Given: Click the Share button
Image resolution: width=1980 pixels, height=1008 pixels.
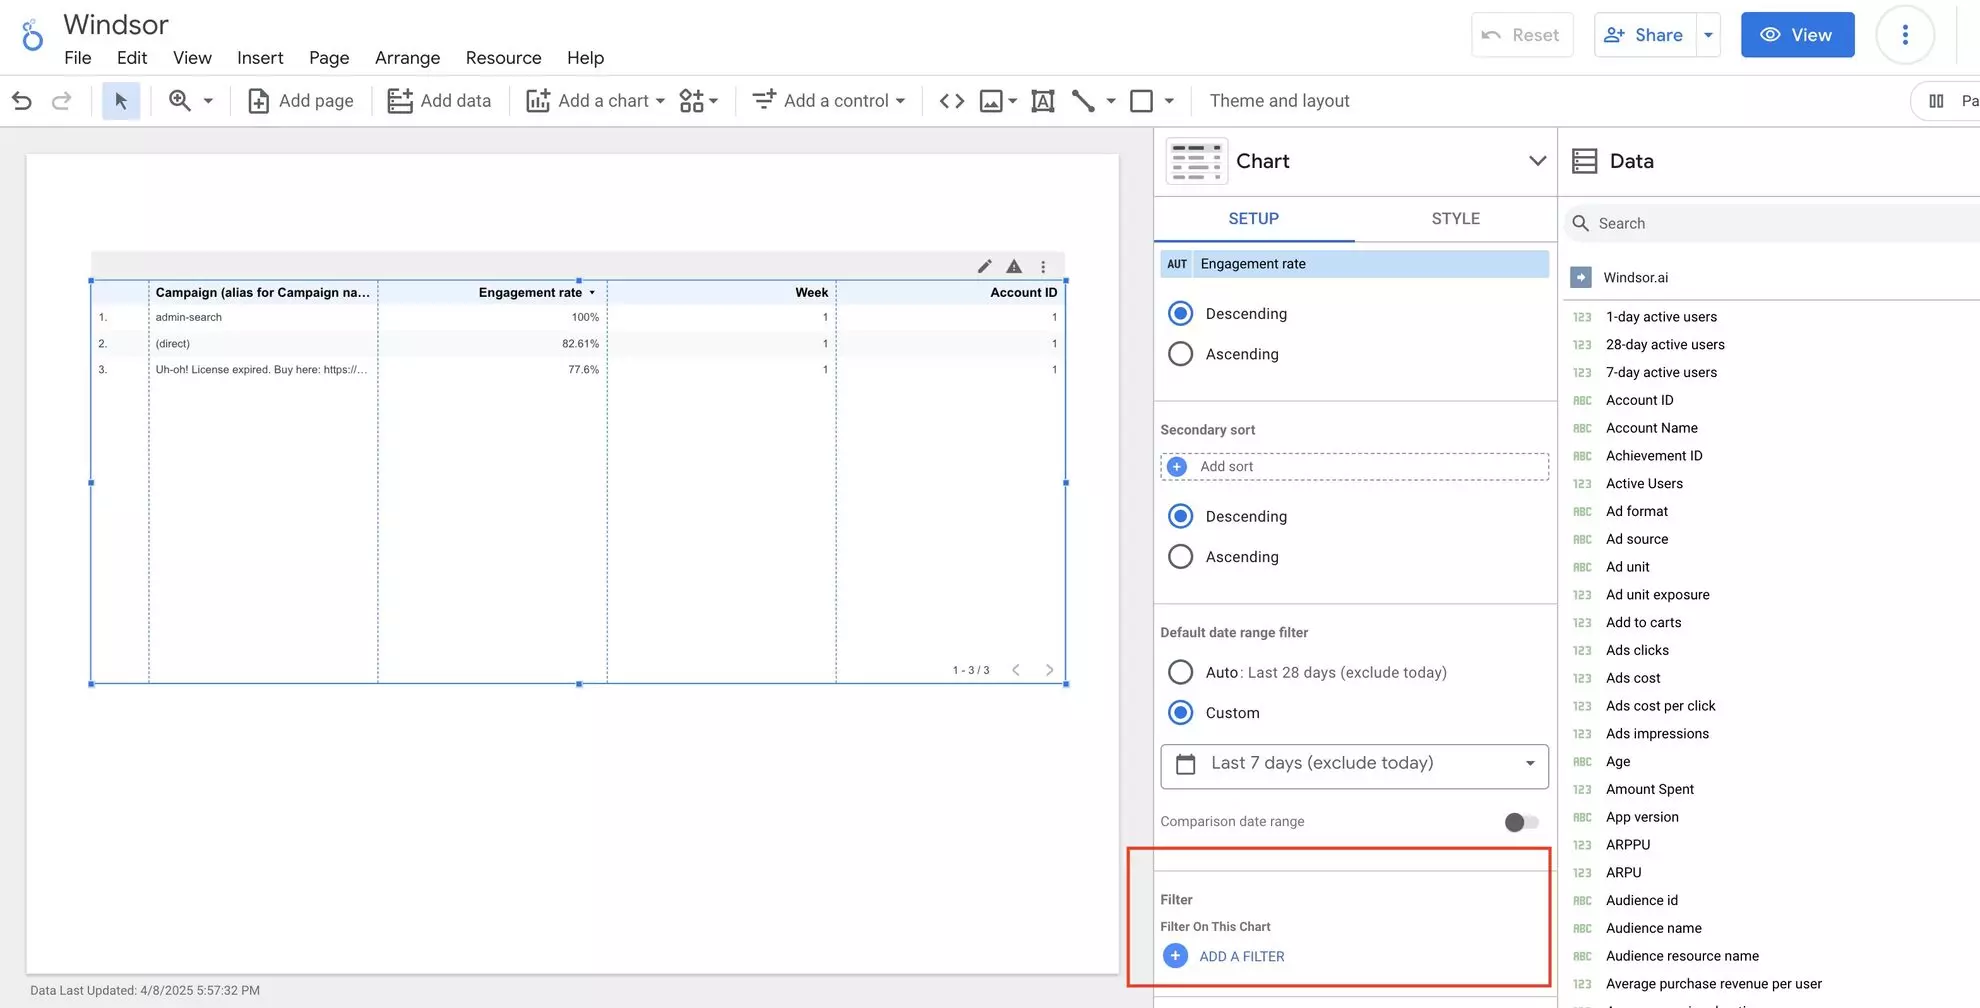Looking at the screenshot, I should click(x=1645, y=35).
